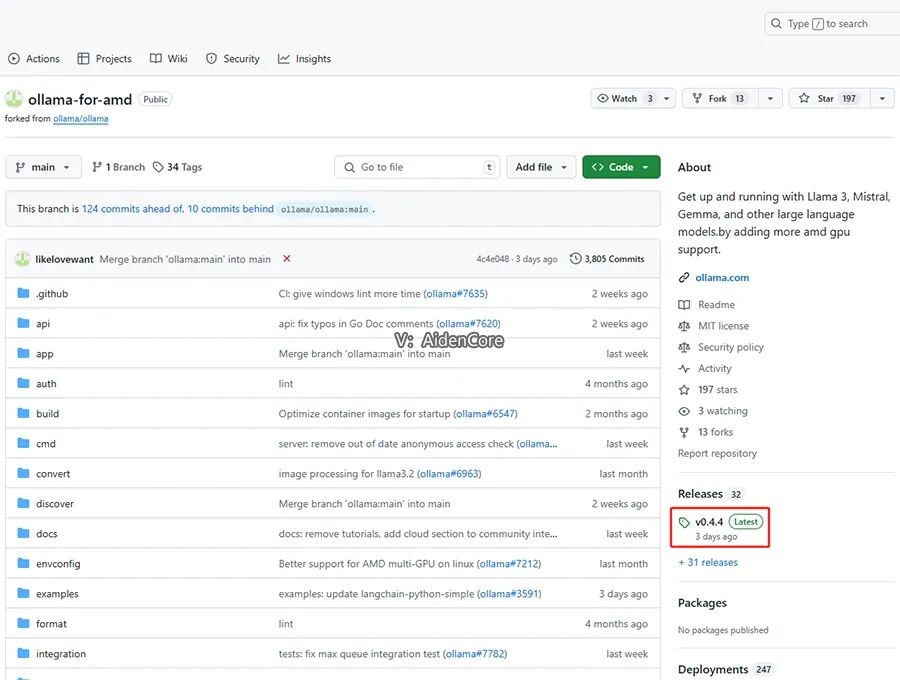The image size is (900, 680).
Task: View the 34 Tags link
Action: [177, 167]
